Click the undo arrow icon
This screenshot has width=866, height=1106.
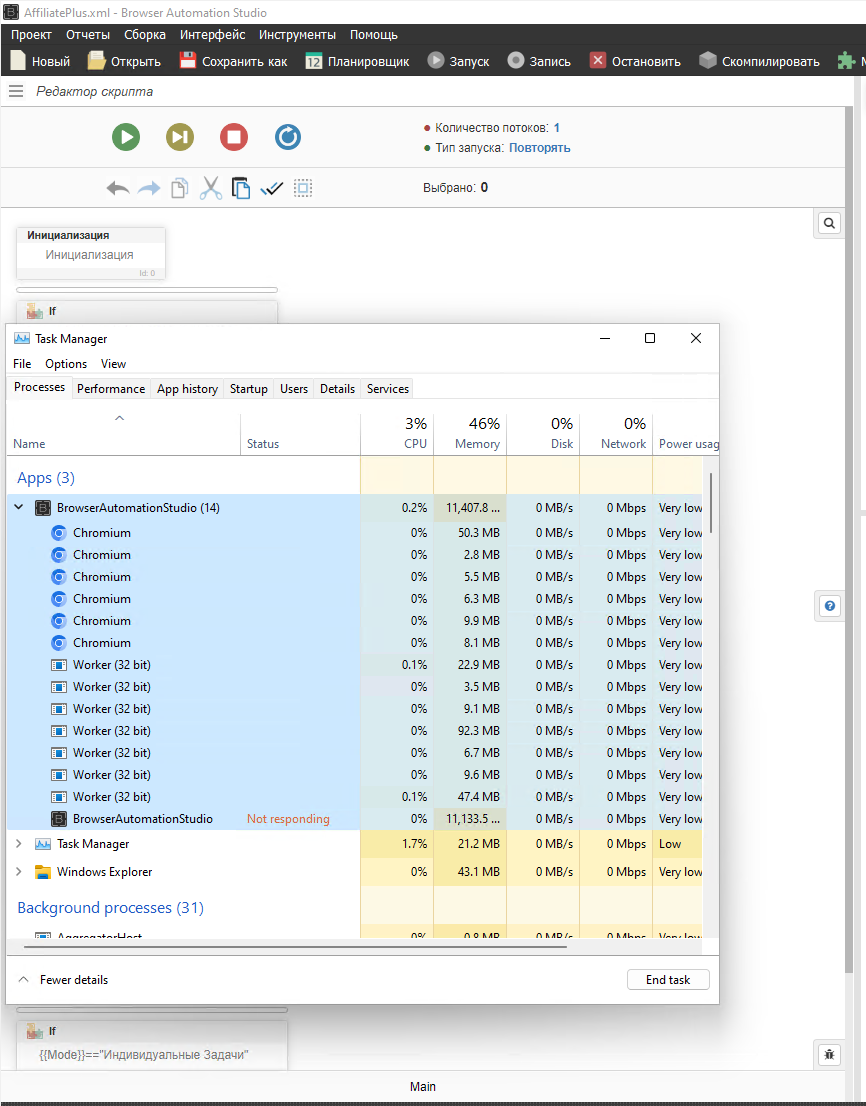click(x=118, y=188)
